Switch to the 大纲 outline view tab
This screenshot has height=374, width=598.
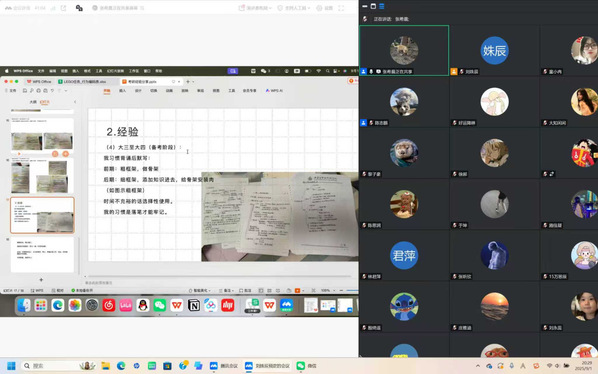tap(33, 102)
